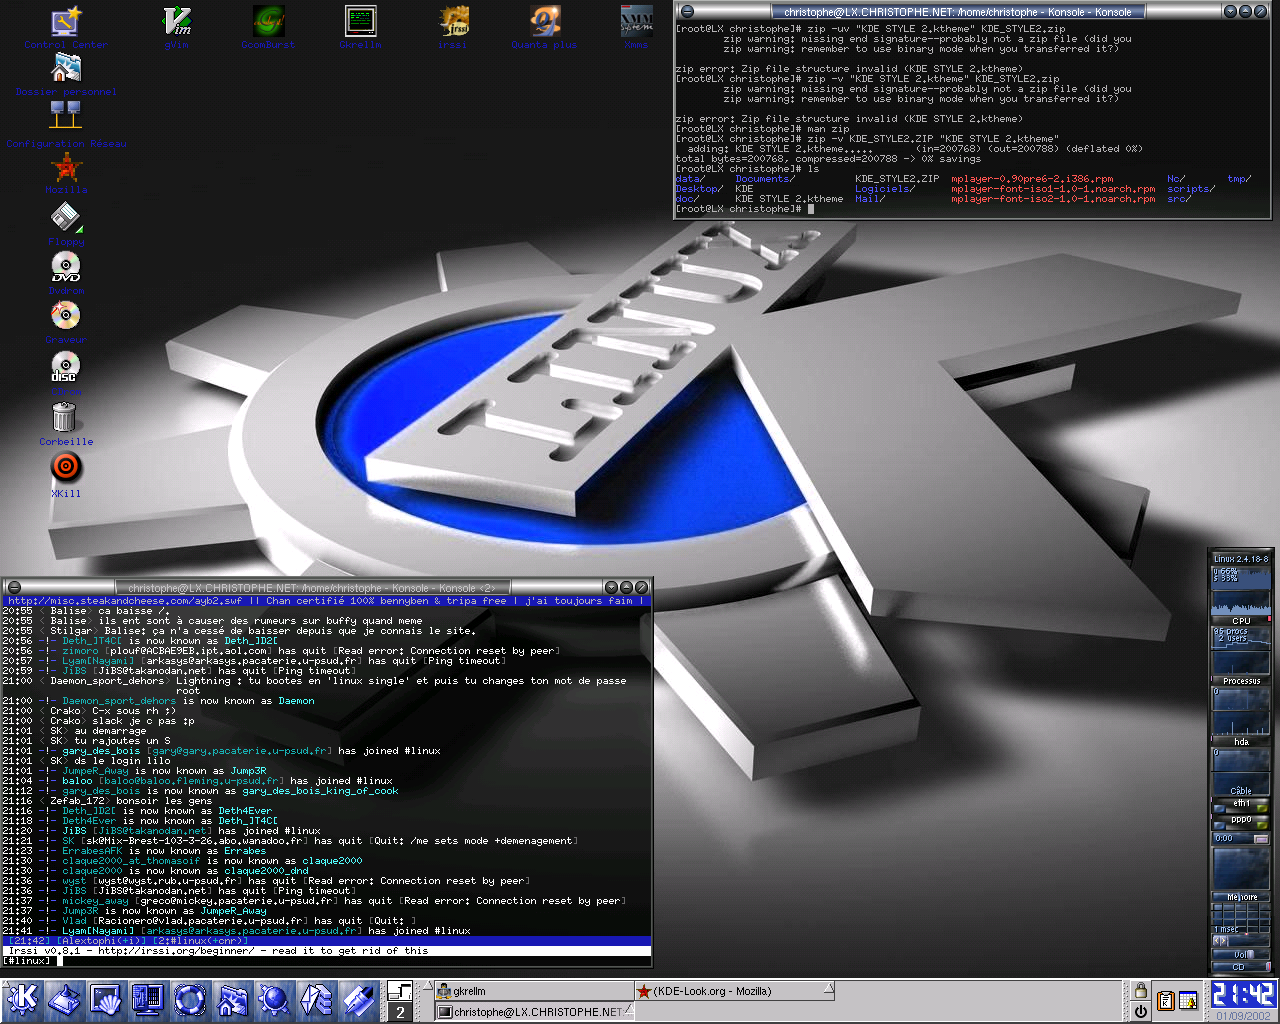Image resolution: width=1280 pixels, height=1024 pixels.
Task: Switch to the gkrellm taskbar entry
Action: (533, 991)
